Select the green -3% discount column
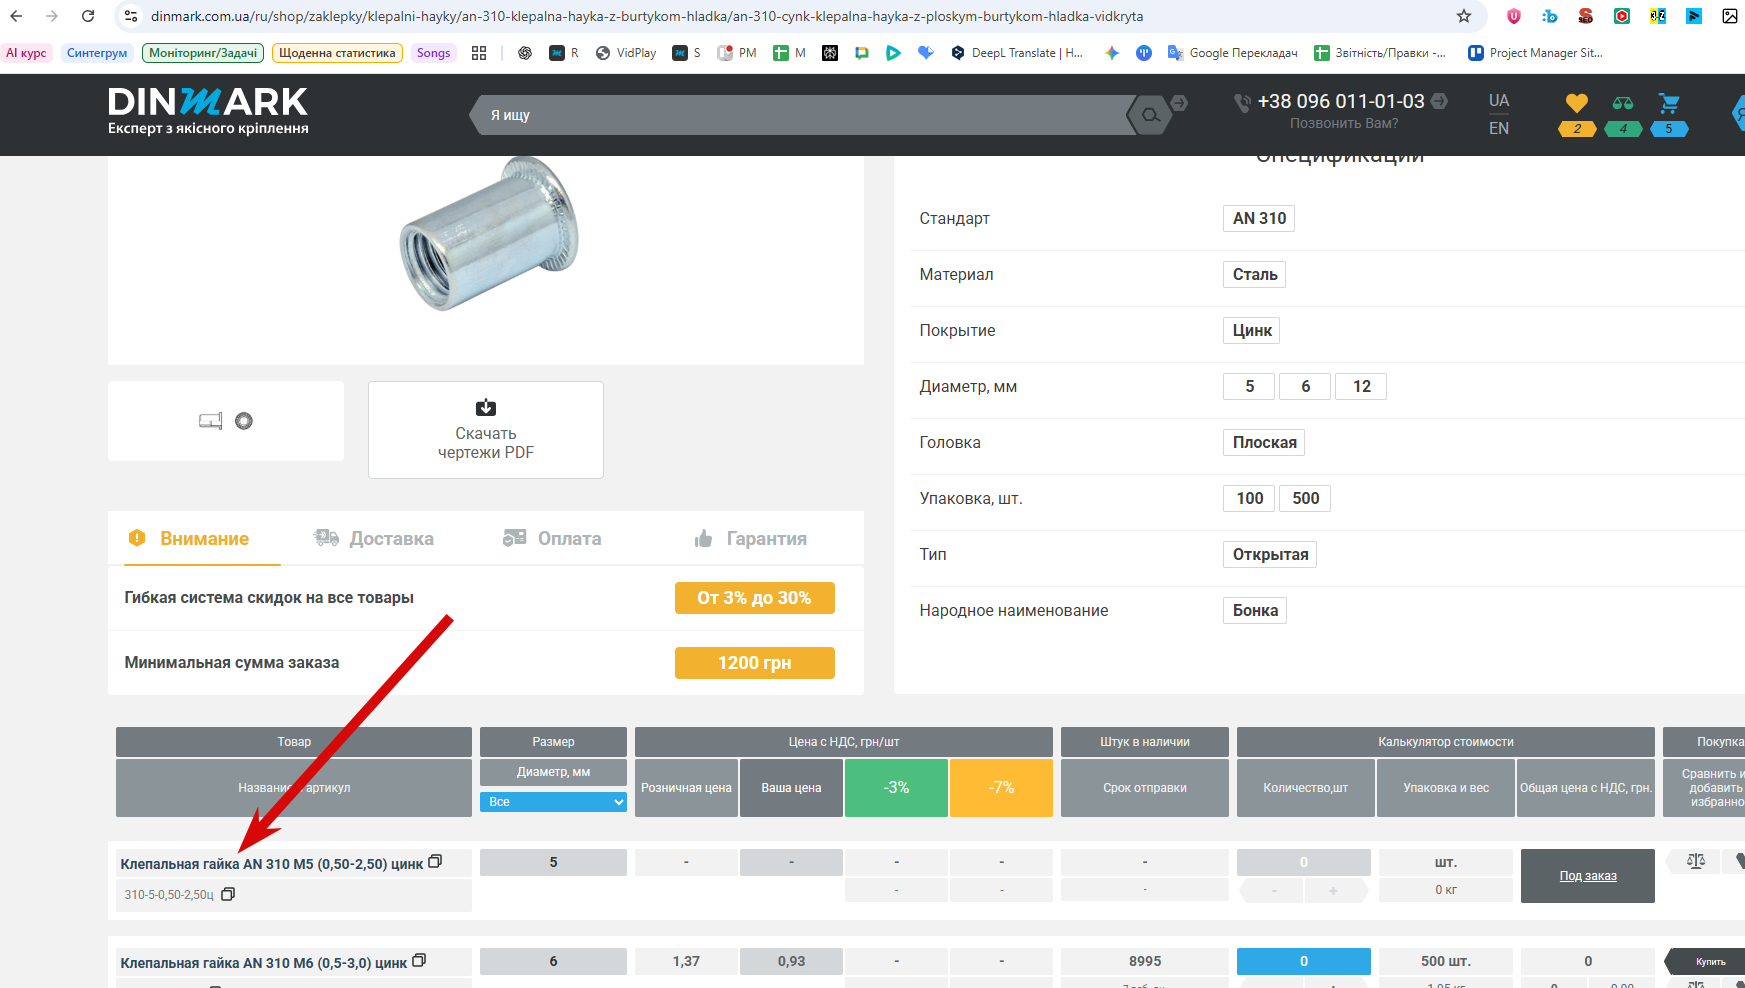Image resolution: width=1745 pixels, height=988 pixels. 896,788
